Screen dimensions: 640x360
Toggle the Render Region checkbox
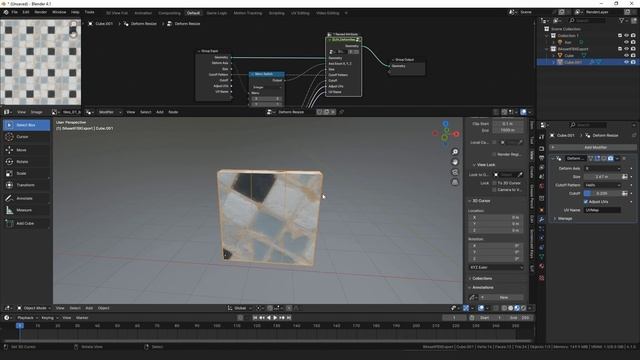click(494, 154)
